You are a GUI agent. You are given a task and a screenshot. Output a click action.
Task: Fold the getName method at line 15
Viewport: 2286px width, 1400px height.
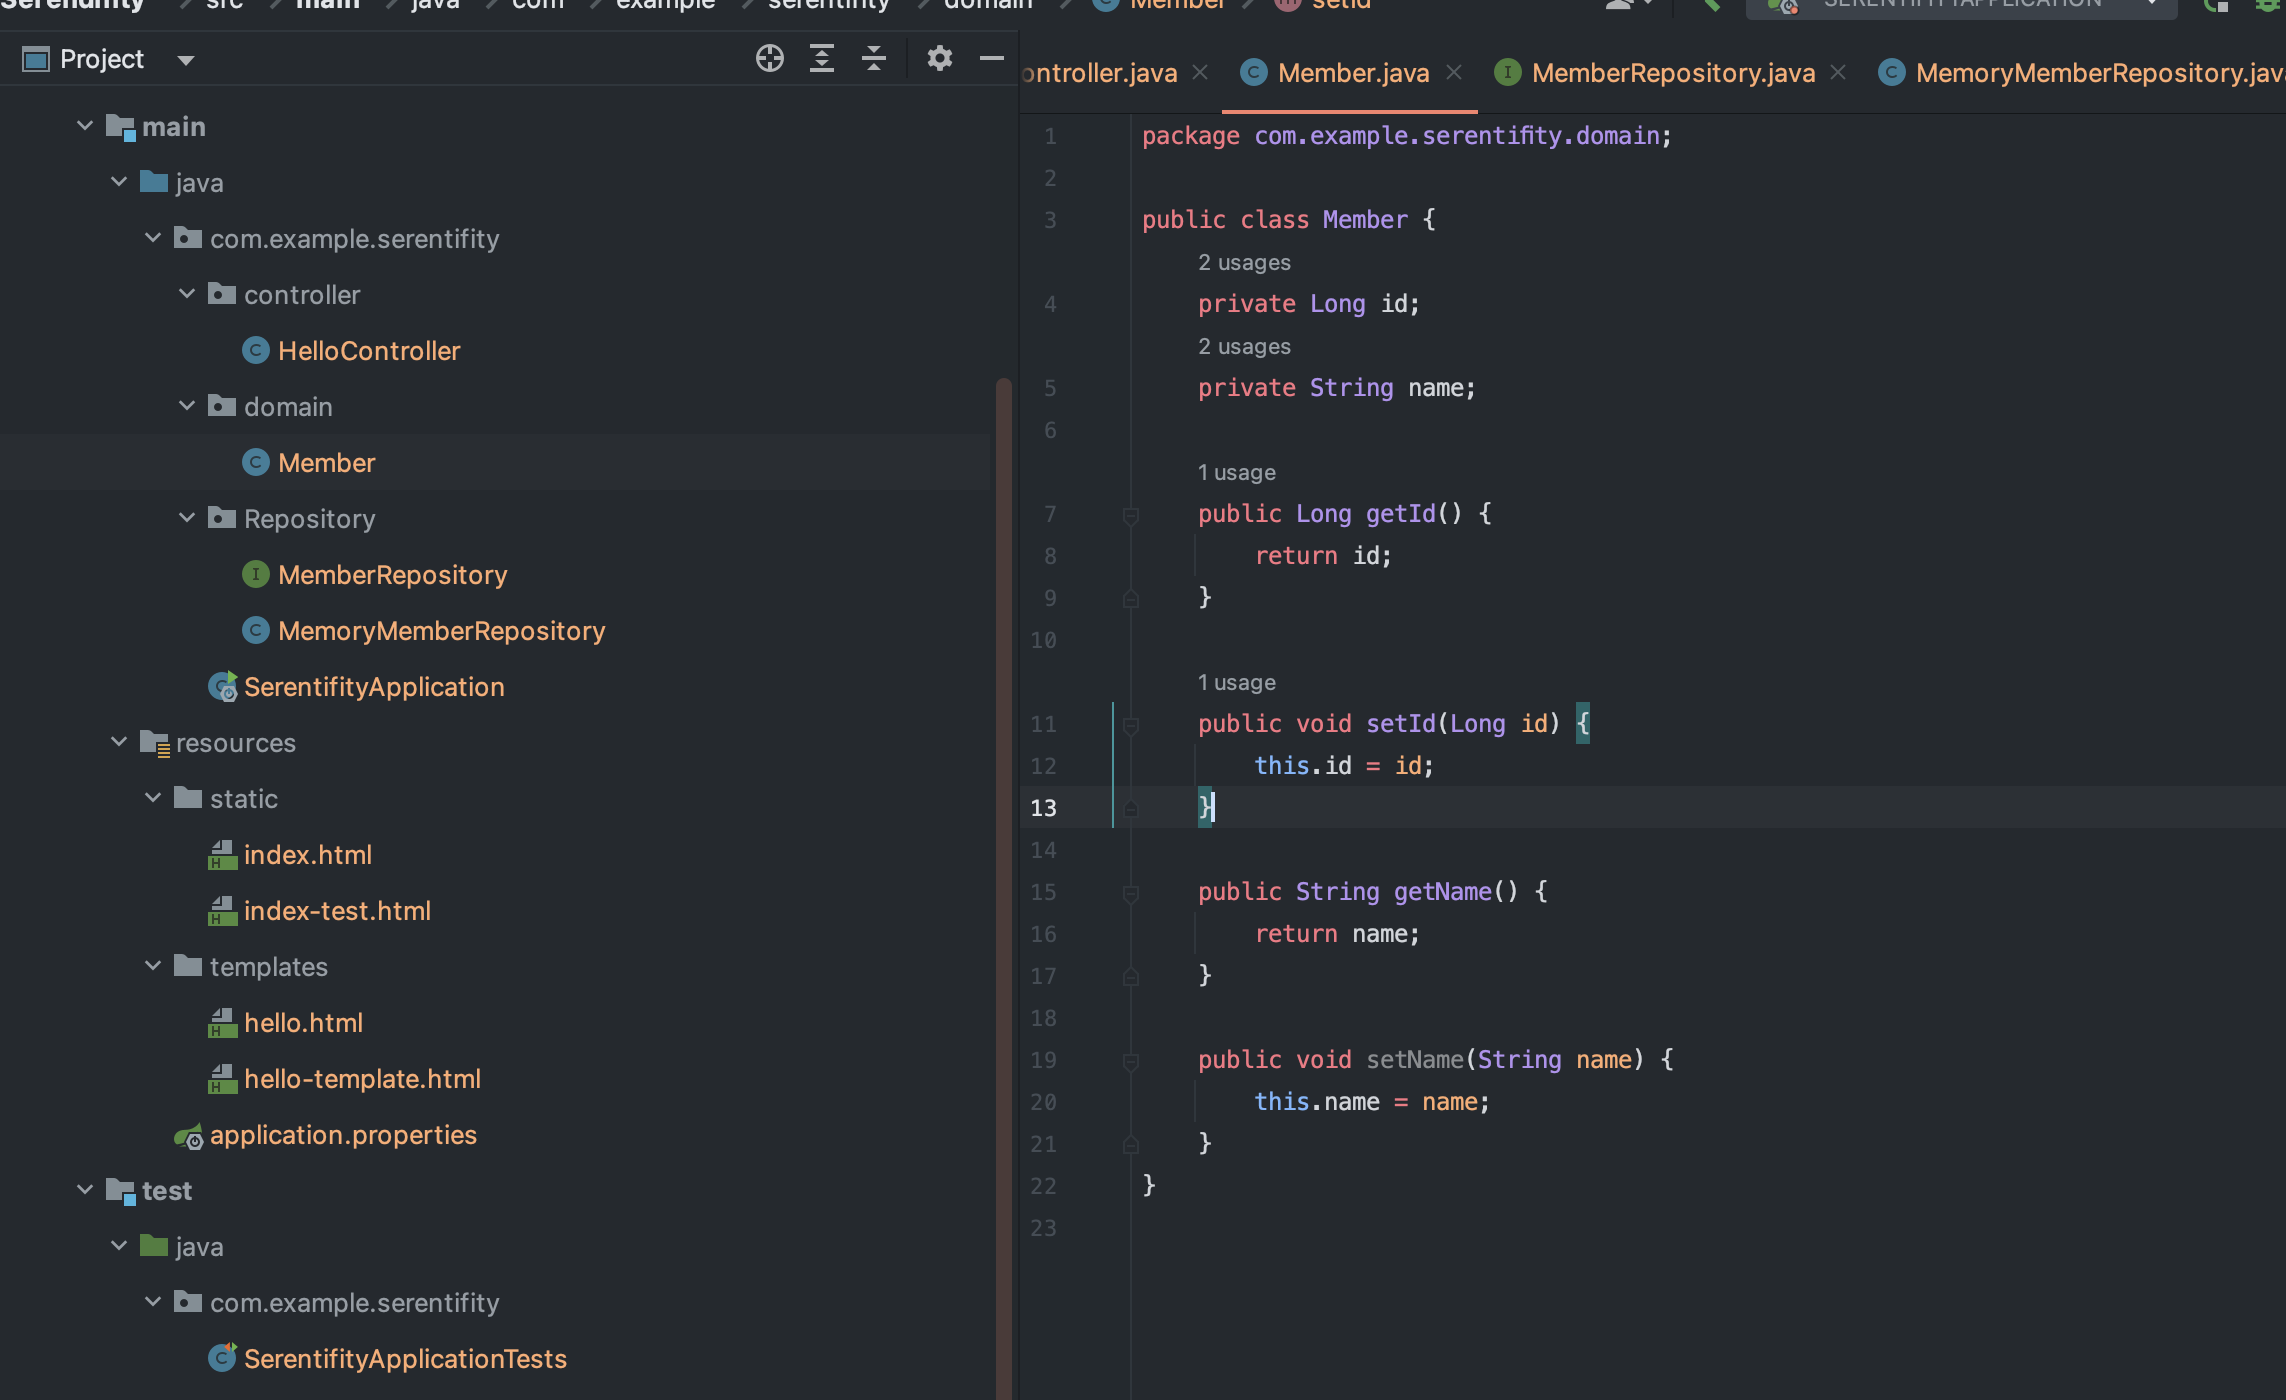[x=1131, y=893]
